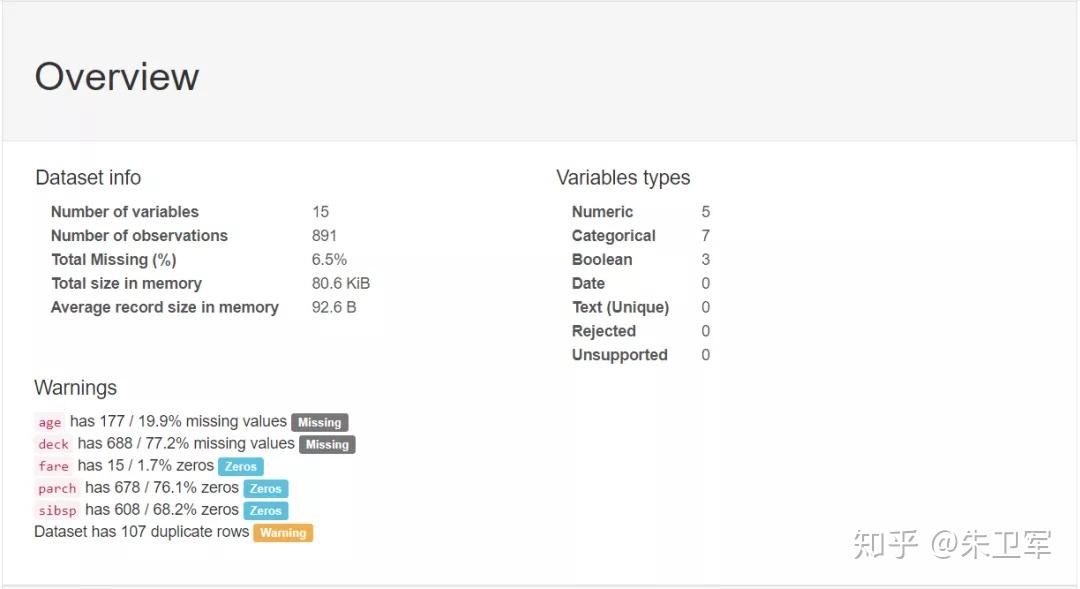This screenshot has height=589, width=1080.
Task: Click the Categorical variable type label
Action: [614, 236]
